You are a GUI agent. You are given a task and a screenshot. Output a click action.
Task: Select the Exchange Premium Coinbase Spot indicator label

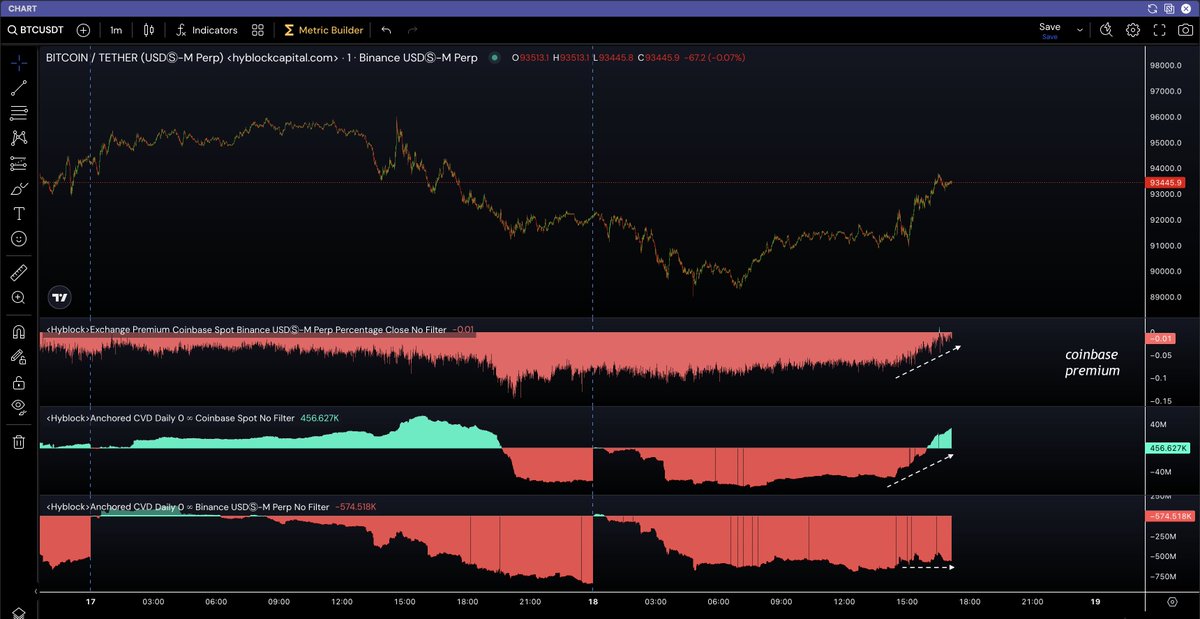pyautogui.click(x=245, y=328)
